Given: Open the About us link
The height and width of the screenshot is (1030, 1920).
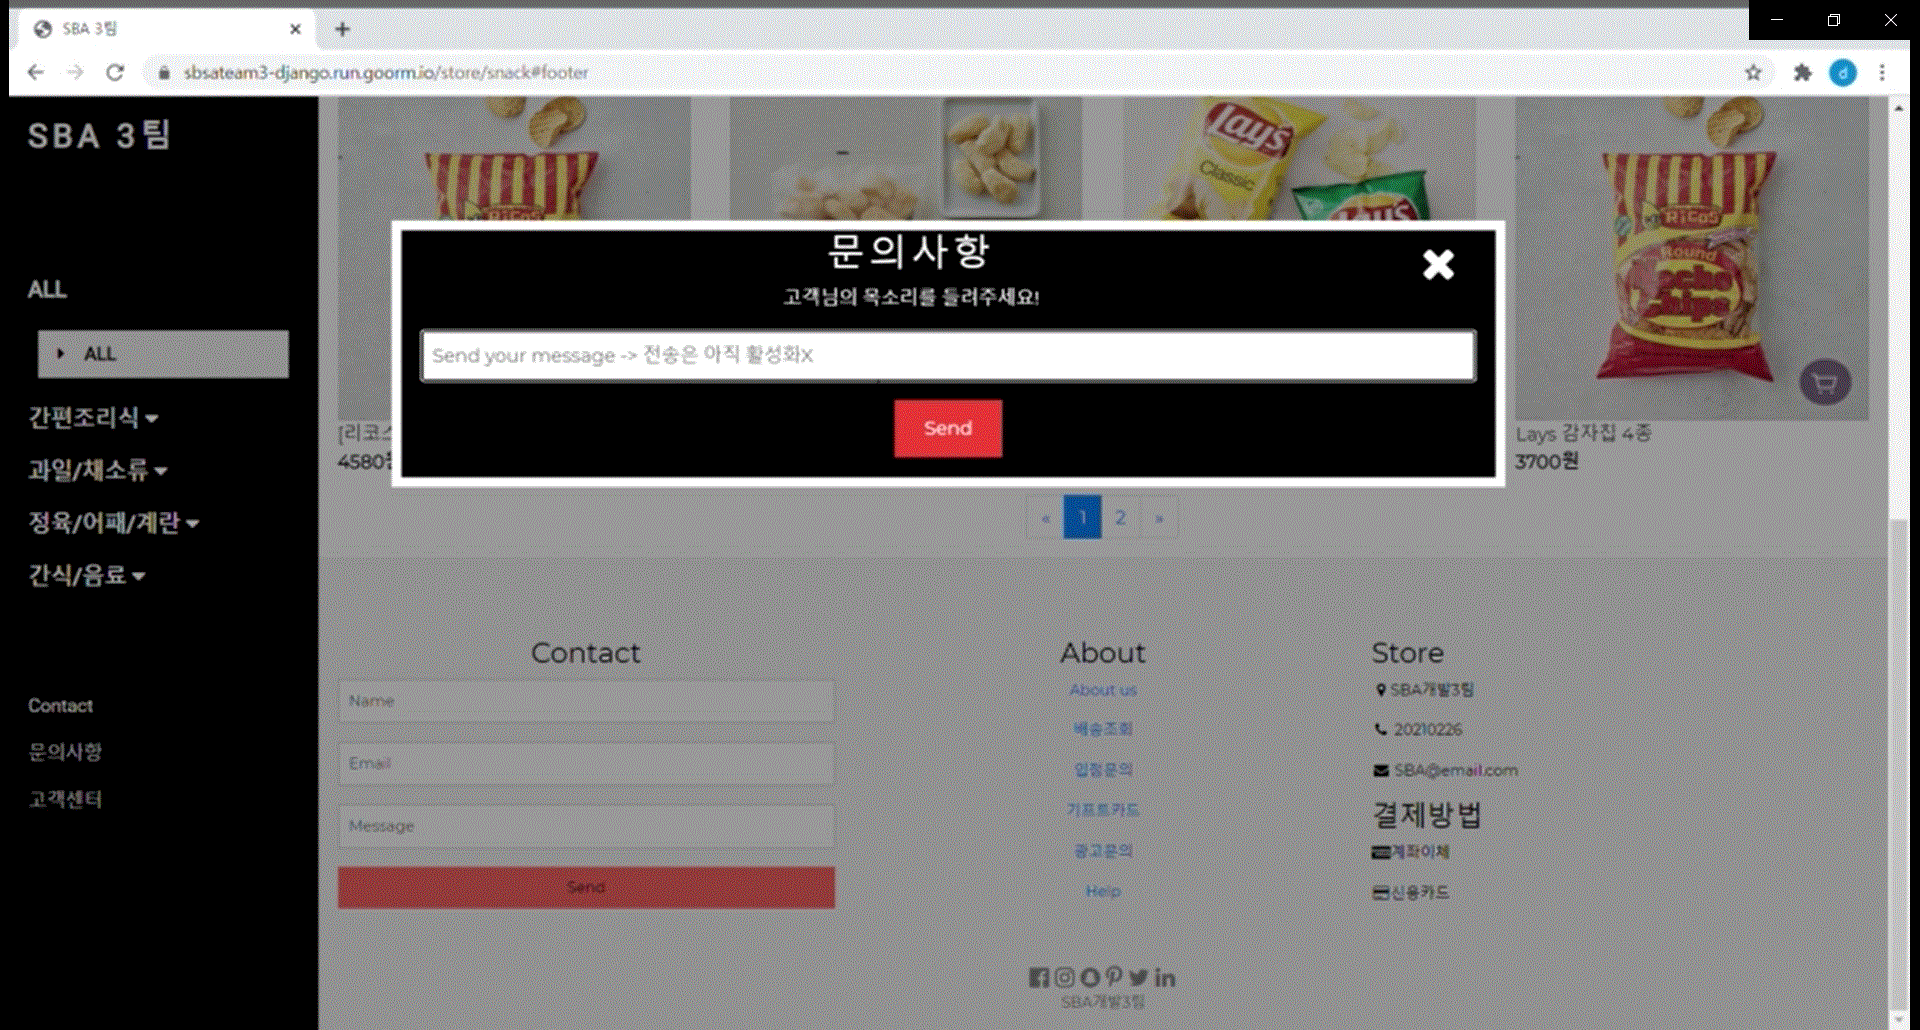Looking at the screenshot, I should coord(1102,689).
